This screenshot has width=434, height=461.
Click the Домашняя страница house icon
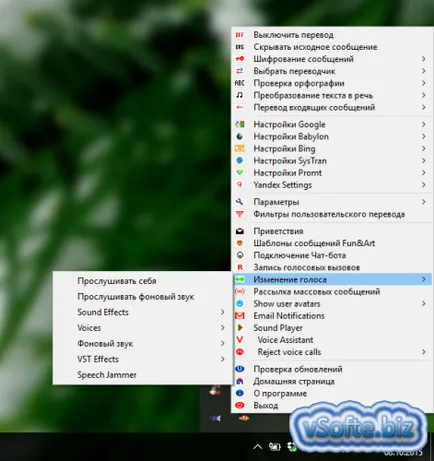click(x=240, y=381)
